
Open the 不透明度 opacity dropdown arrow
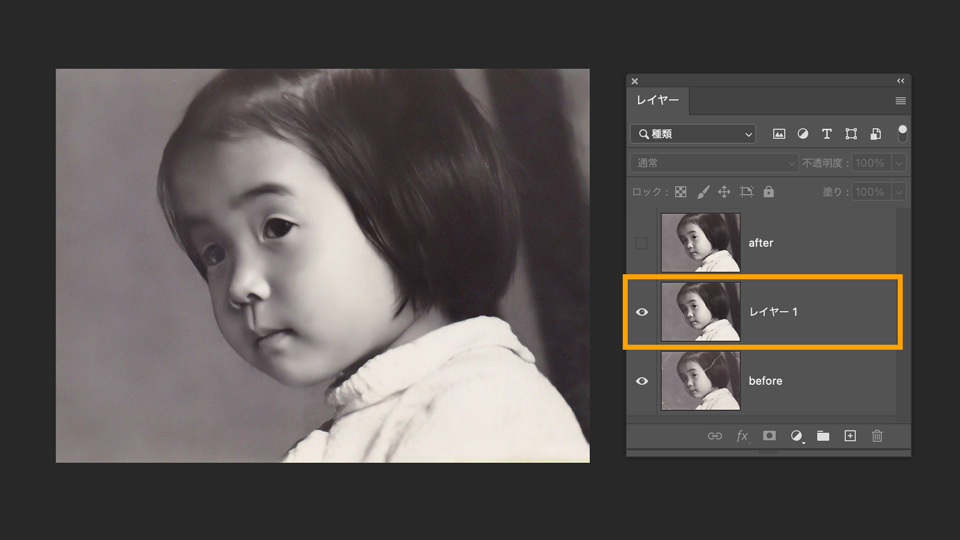pos(899,163)
